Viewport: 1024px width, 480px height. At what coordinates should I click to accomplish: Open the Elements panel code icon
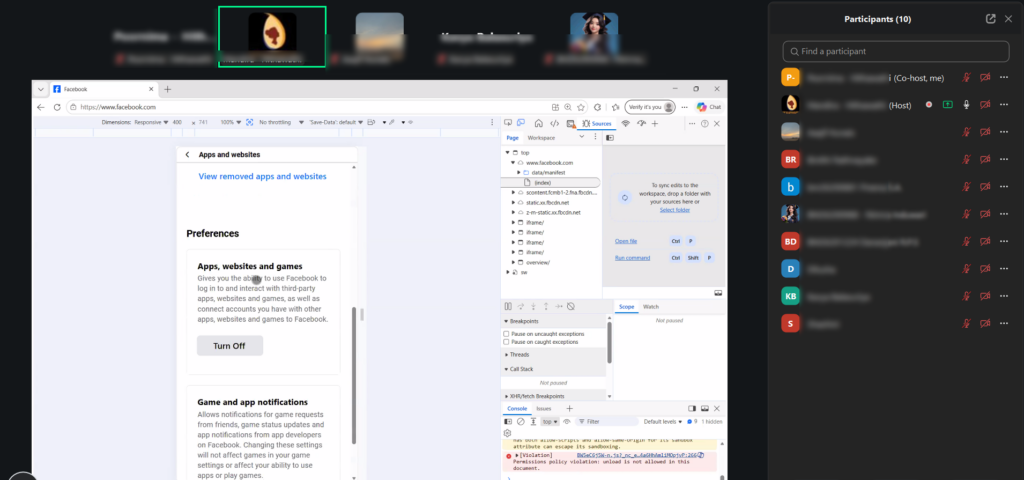[554, 123]
